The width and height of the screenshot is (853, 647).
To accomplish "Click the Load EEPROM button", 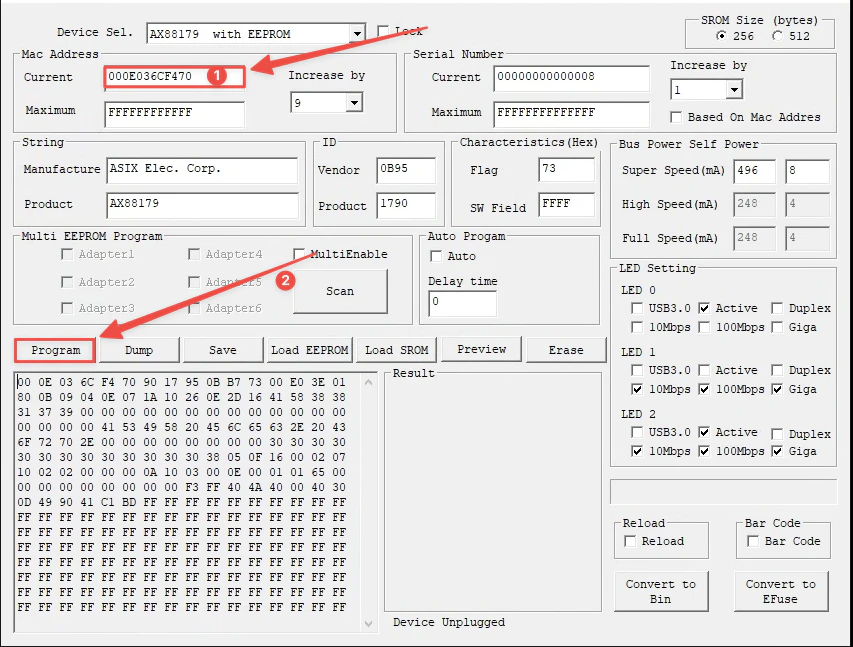I will pos(310,350).
